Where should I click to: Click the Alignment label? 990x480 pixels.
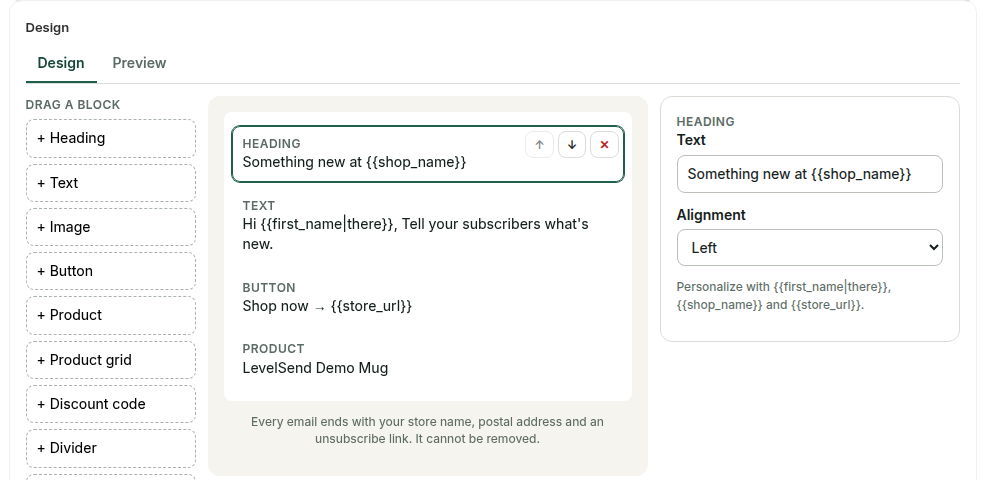(x=711, y=215)
